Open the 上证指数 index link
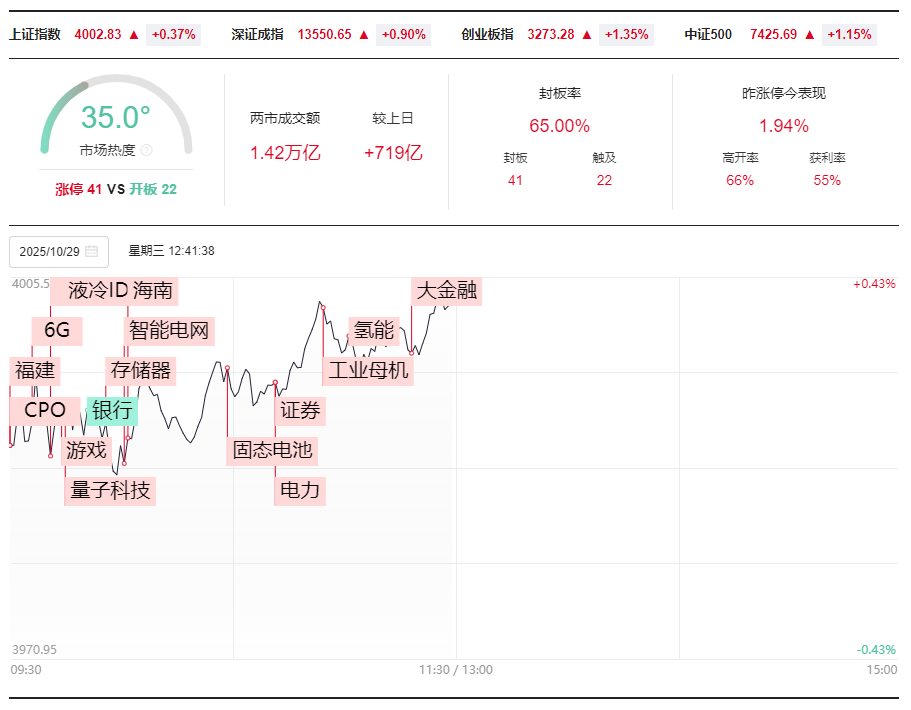The image size is (911, 710). pyautogui.click(x=35, y=35)
